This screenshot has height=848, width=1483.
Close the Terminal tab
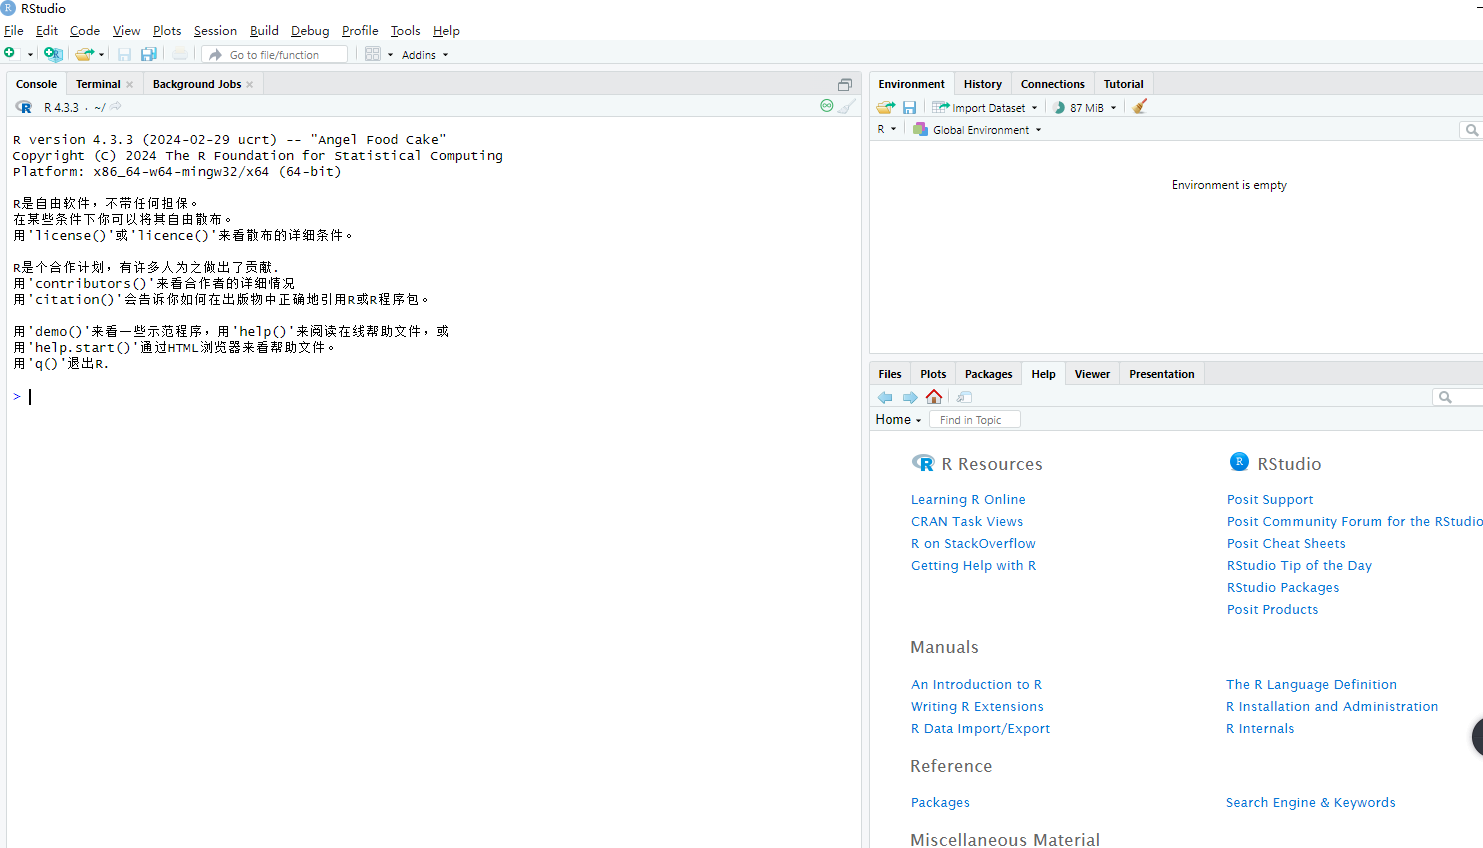click(x=129, y=85)
